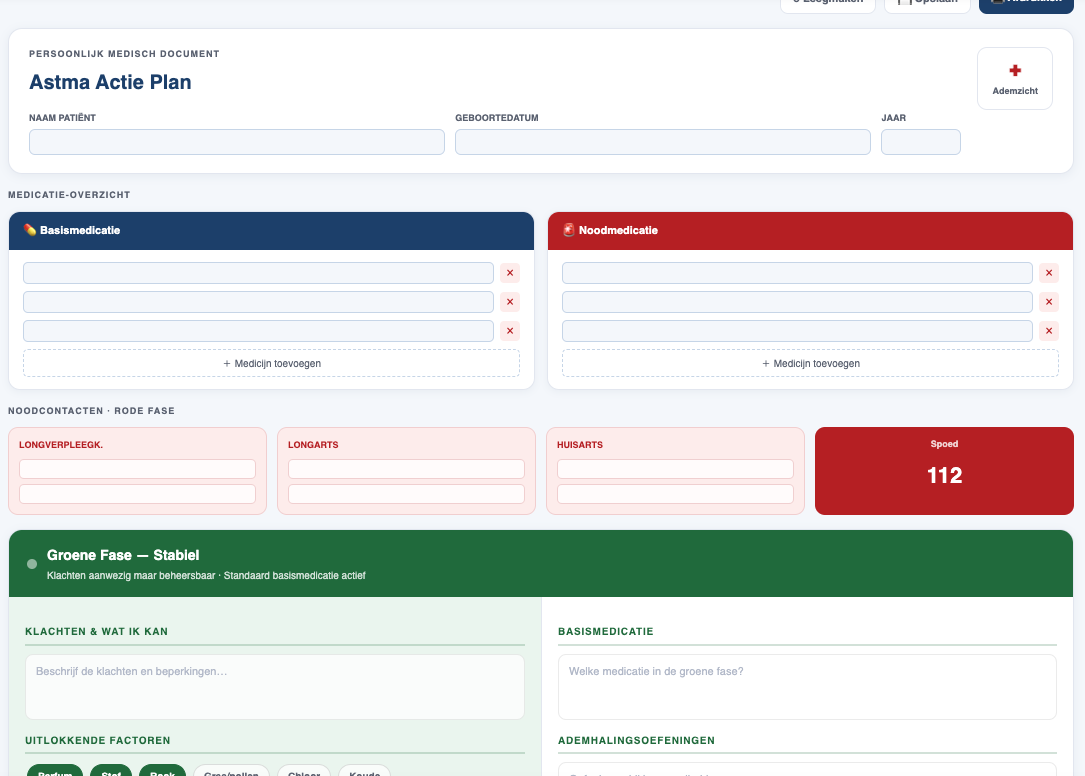The width and height of the screenshot is (1085, 776).
Task: Remove first Noodmedicatie medicine row
Action: [x=1049, y=273]
